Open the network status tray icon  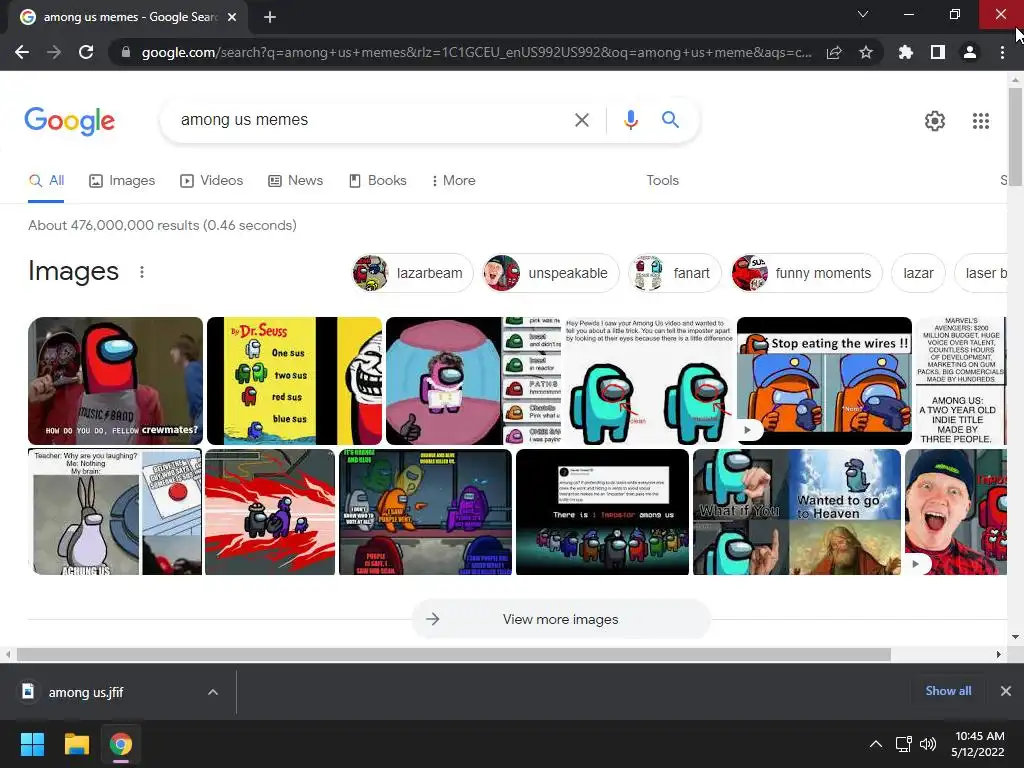tap(904, 744)
